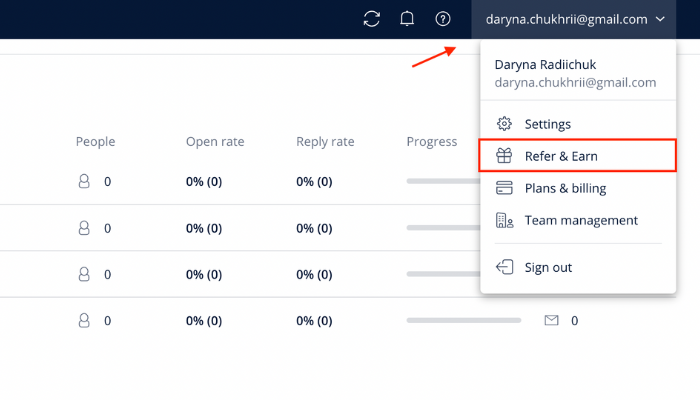Image resolution: width=700 pixels, height=400 pixels.
Task: Click the Reply rate column header
Action: coord(325,142)
